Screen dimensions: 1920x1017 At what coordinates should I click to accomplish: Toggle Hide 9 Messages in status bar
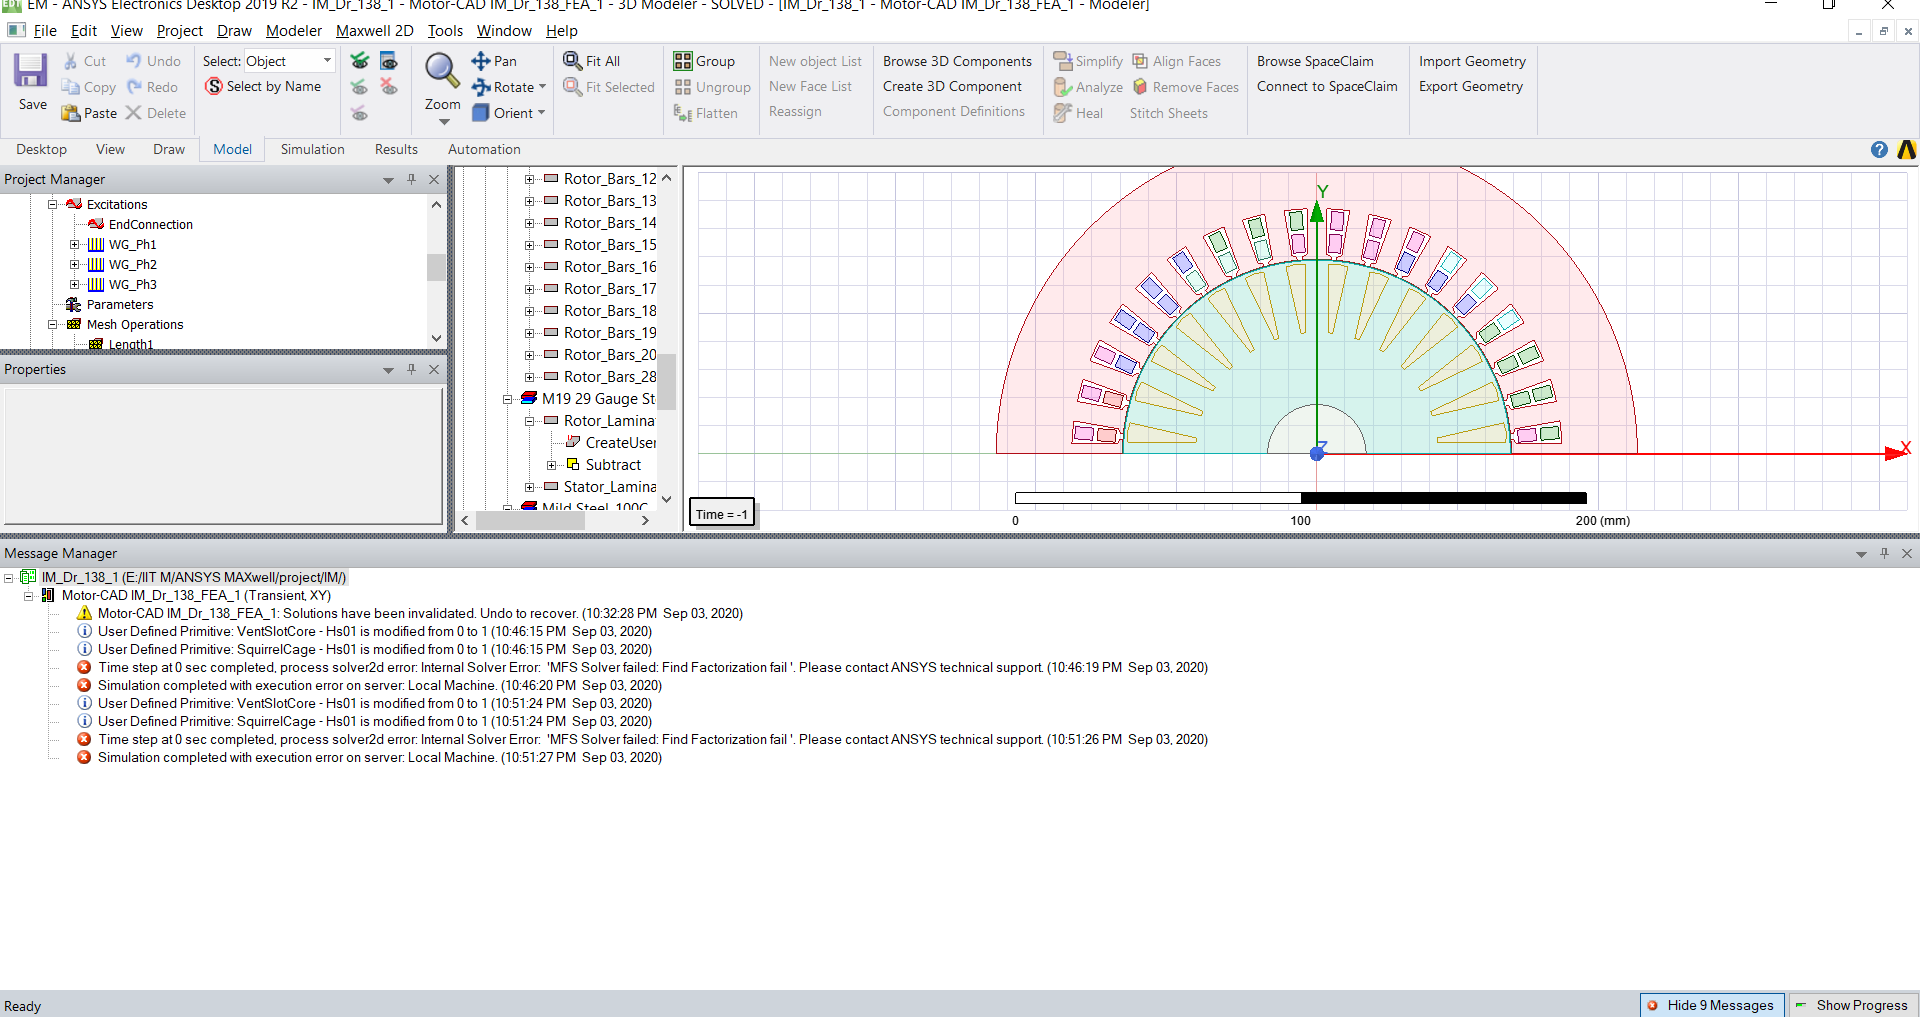(x=1711, y=1005)
